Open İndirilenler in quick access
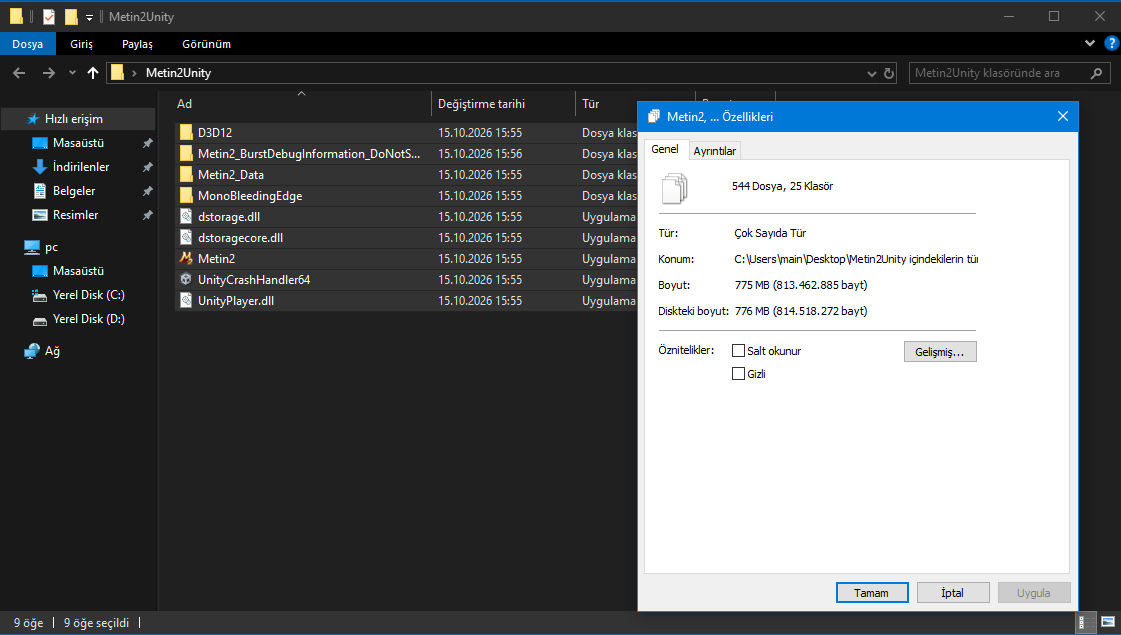 81,167
